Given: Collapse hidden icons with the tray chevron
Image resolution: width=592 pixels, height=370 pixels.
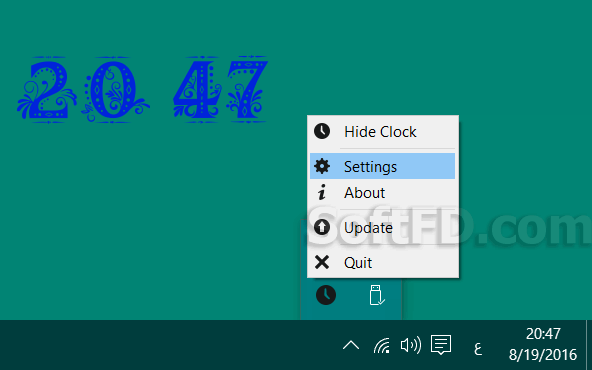Looking at the screenshot, I should pyautogui.click(x=351, y=345).
